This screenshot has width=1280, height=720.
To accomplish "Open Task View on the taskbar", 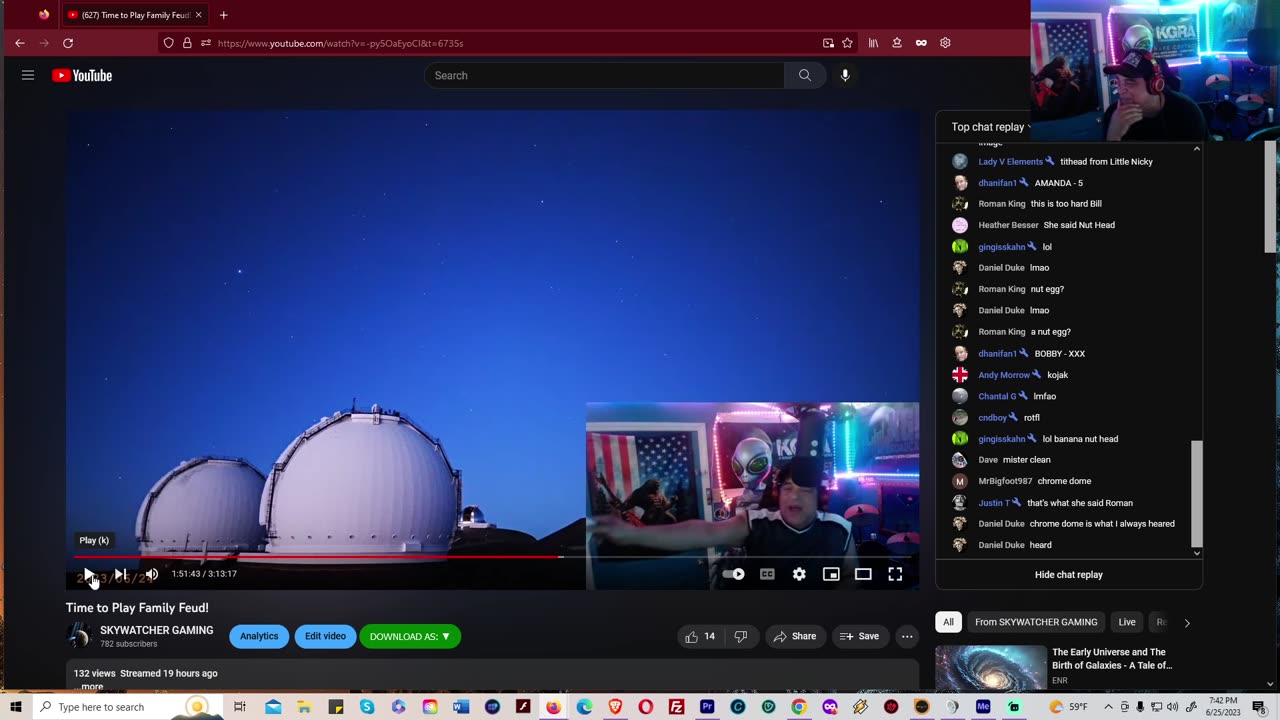I will tap(240, 707).
